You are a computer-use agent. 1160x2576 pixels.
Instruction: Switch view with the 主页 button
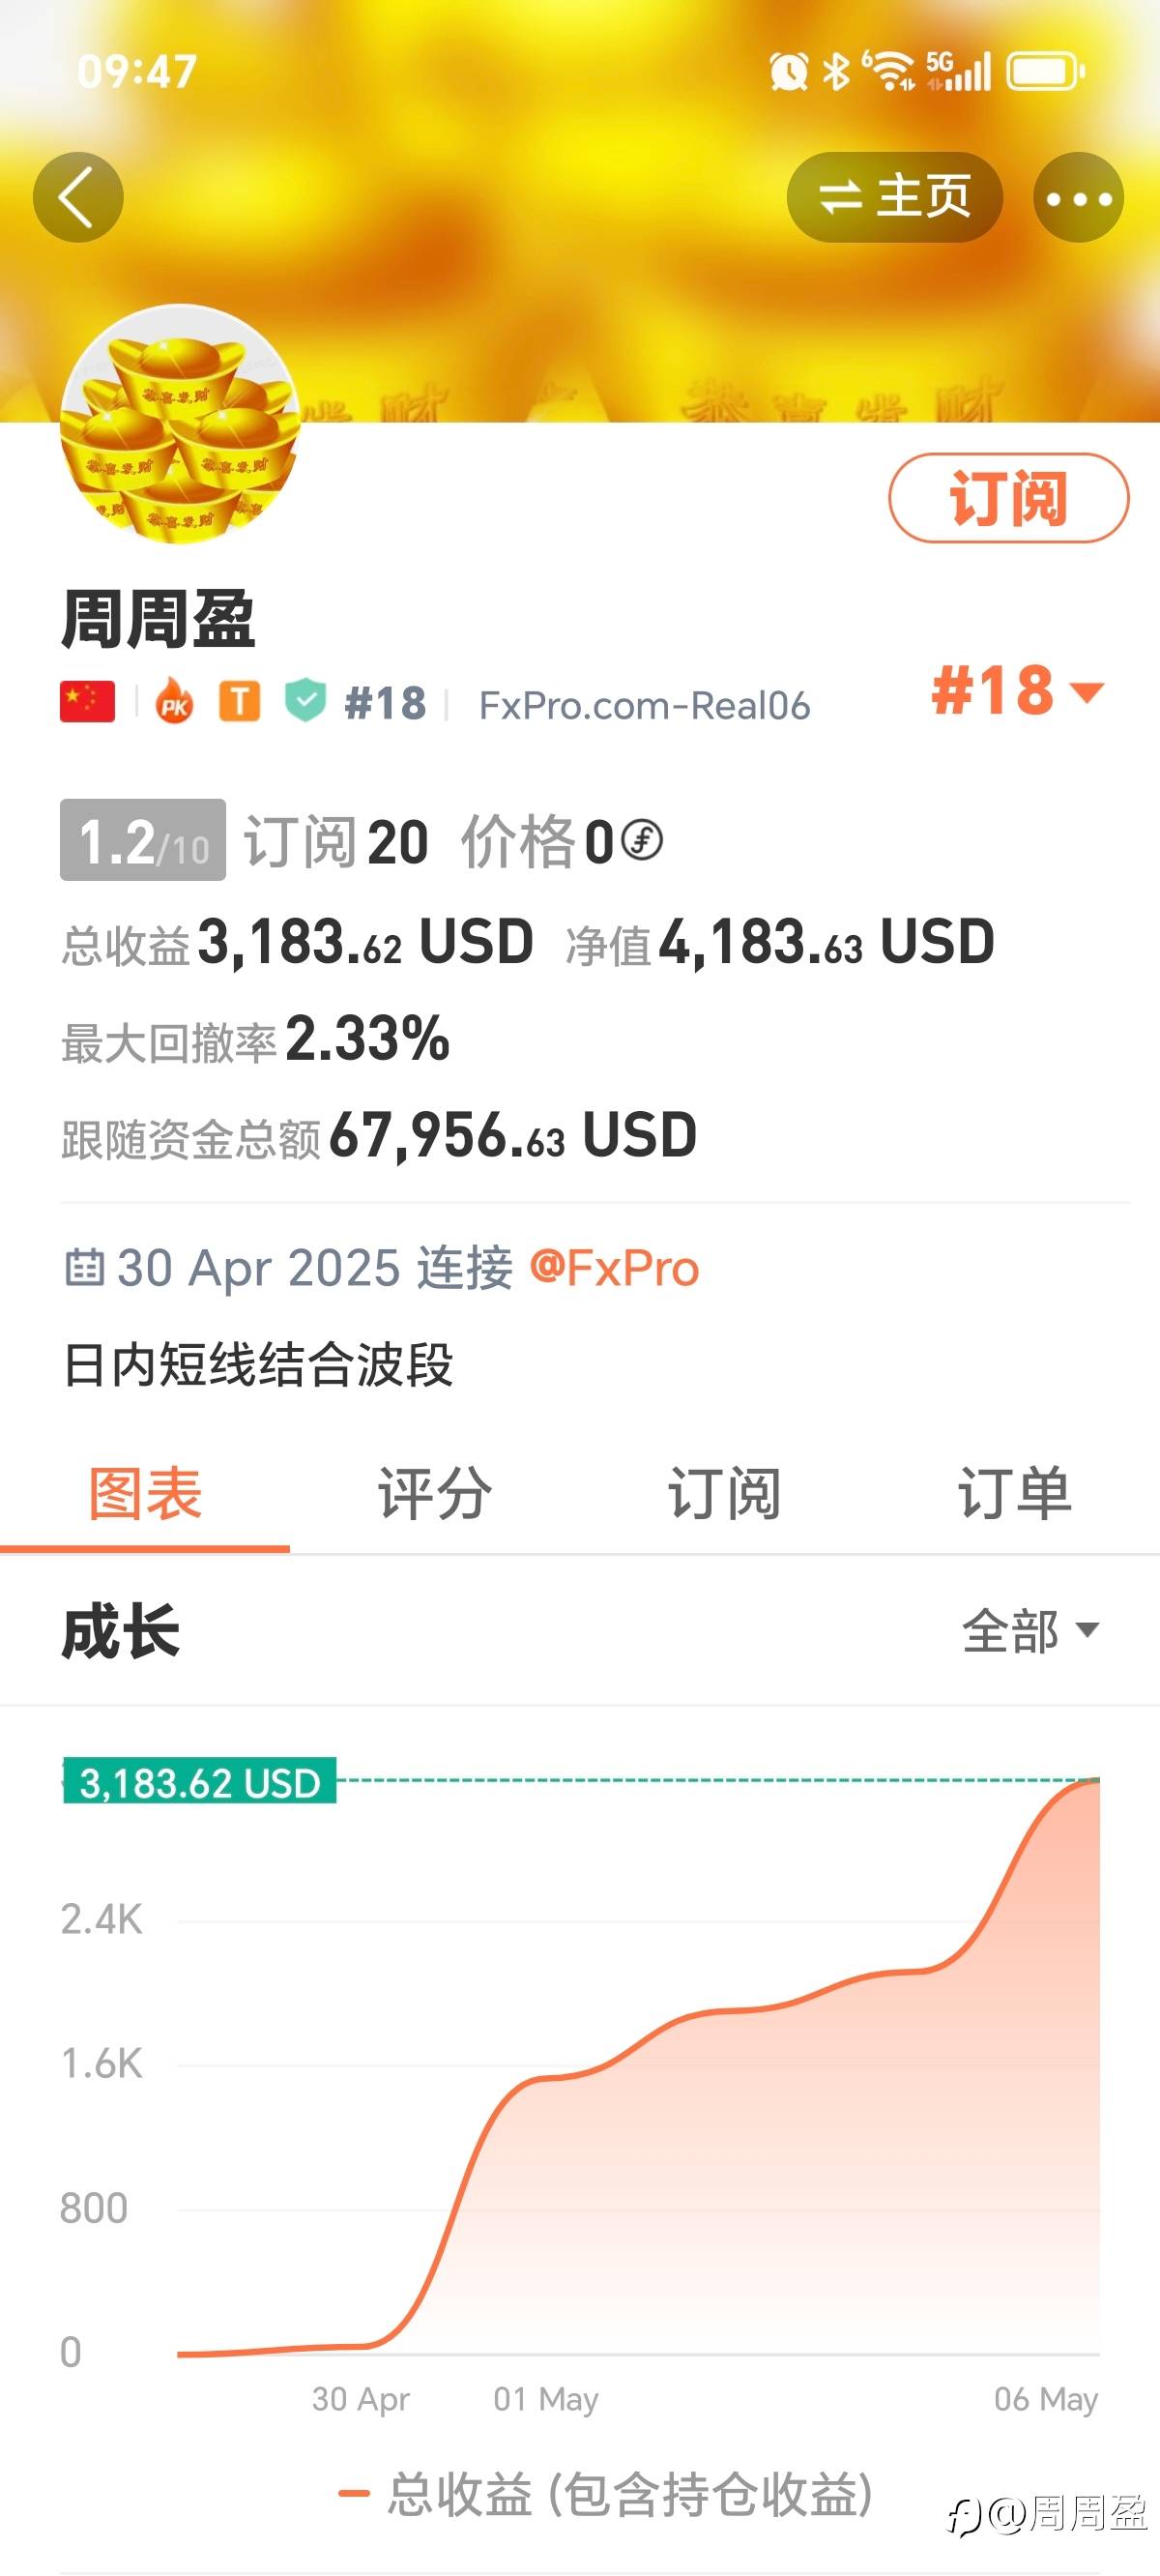click(894, 197)
